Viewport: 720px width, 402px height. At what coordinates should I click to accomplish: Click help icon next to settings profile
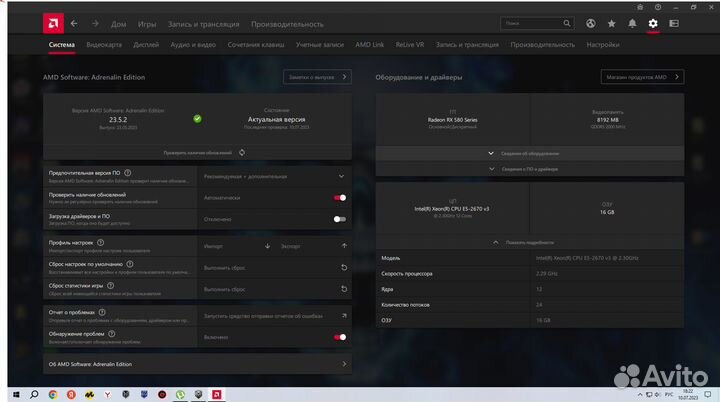click(x=101, y=243)
